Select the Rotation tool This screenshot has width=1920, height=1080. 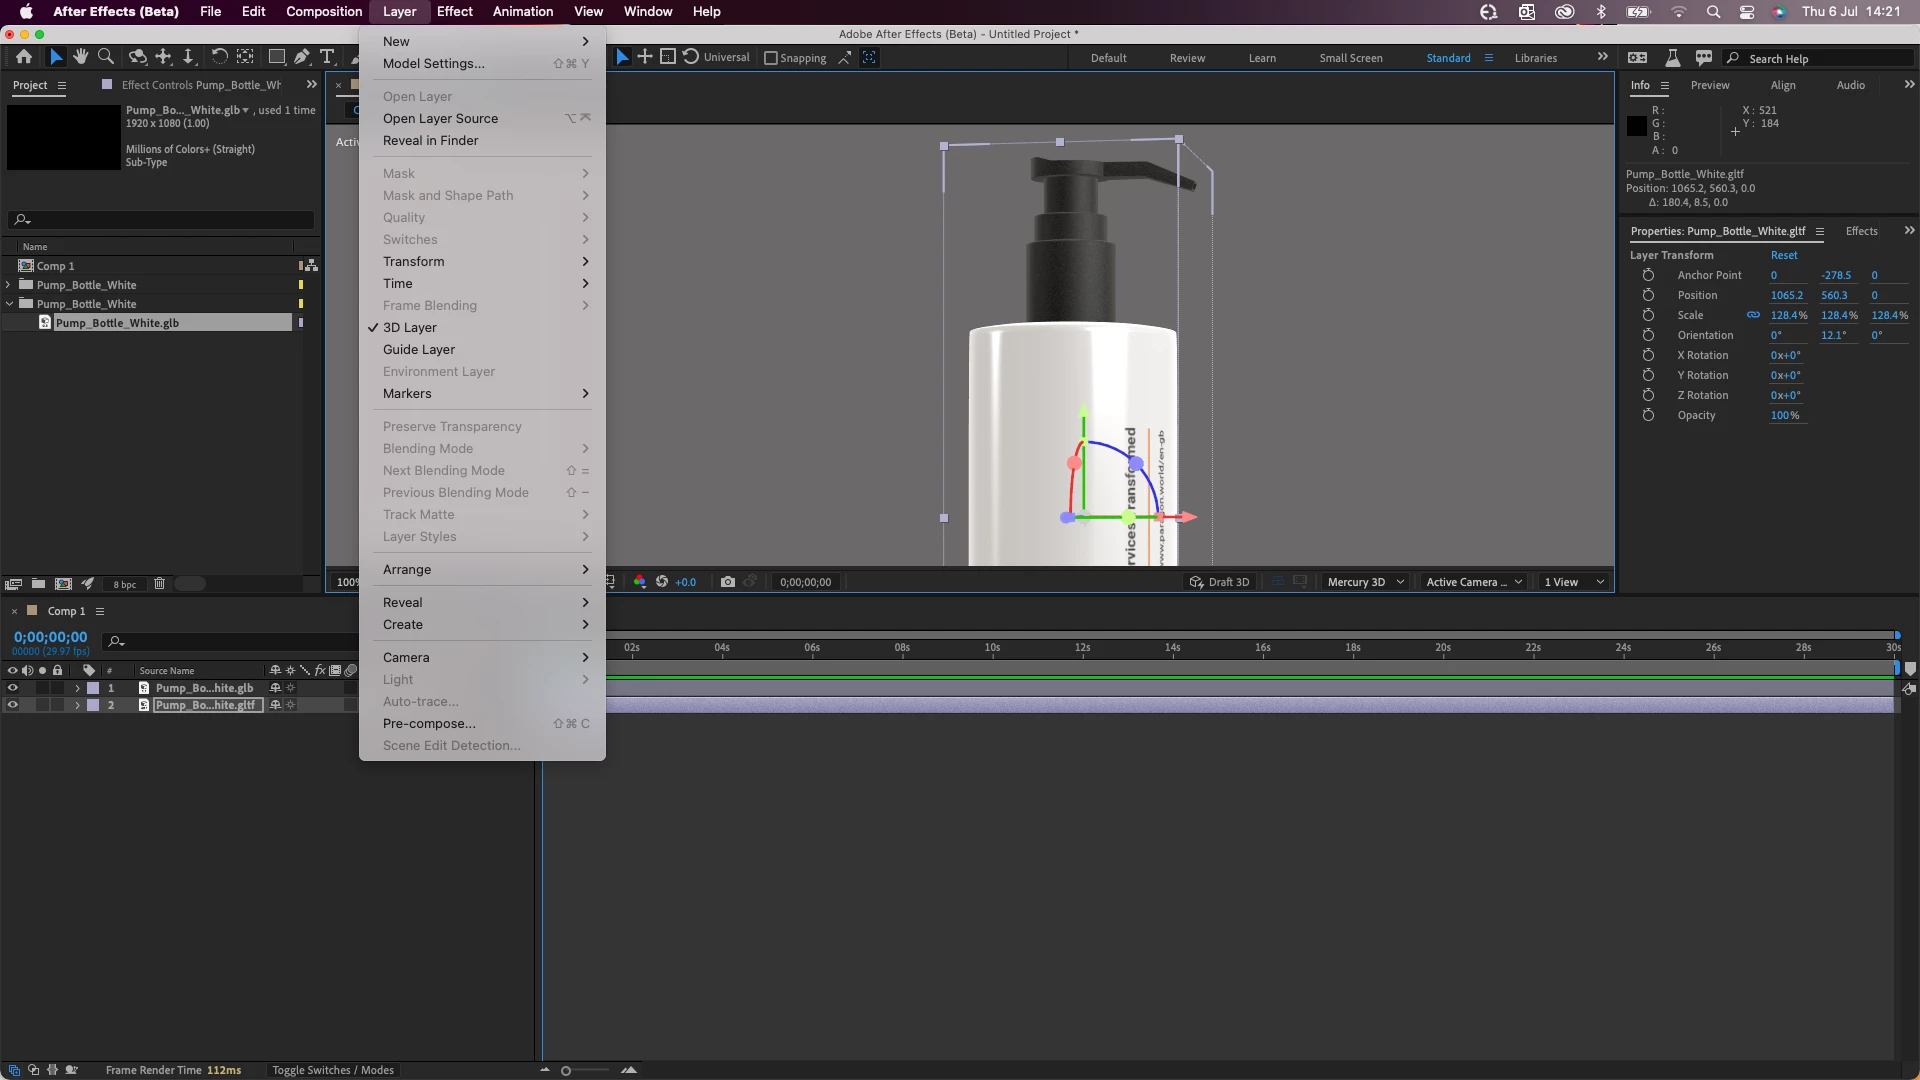219,57
